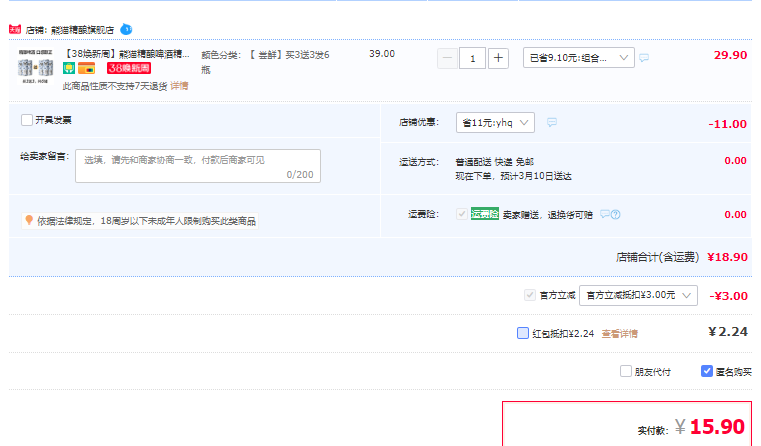Screen dimensions: 761x446
Task: Click the original price 39.00
Action: click(x=382, y=54)
